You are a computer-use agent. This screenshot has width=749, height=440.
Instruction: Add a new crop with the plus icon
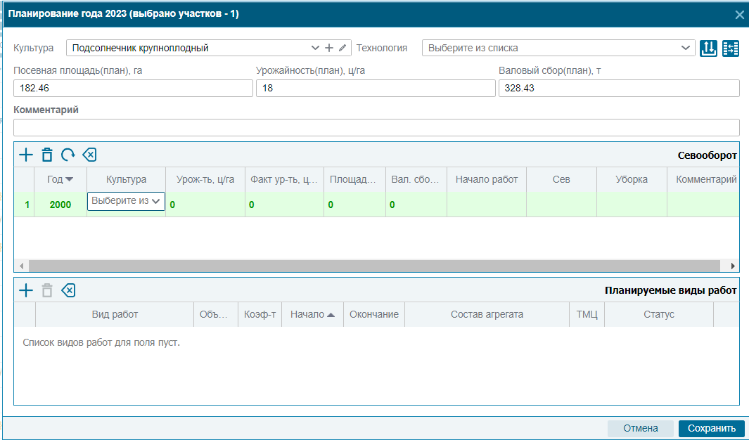pyautogui.click(x=329, y=48)
